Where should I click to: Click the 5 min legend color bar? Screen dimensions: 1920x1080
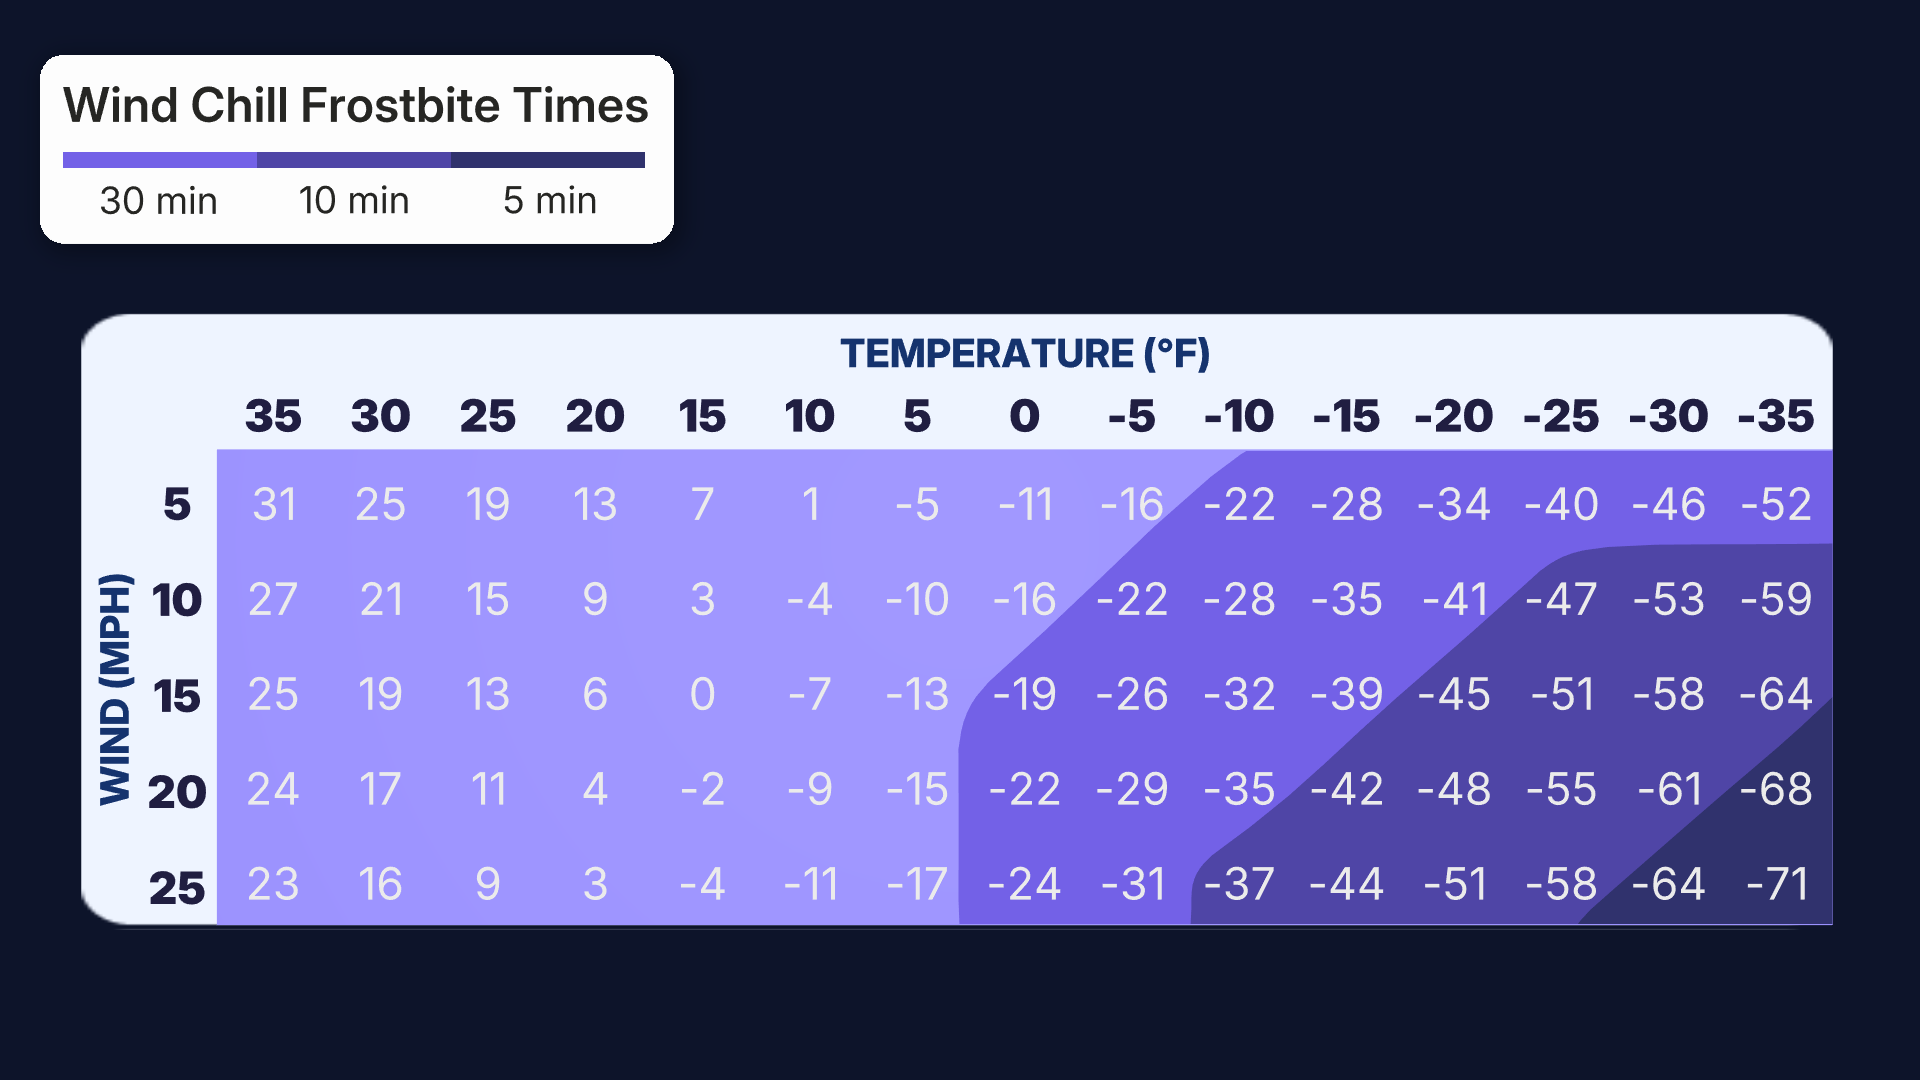pos(548,160)
